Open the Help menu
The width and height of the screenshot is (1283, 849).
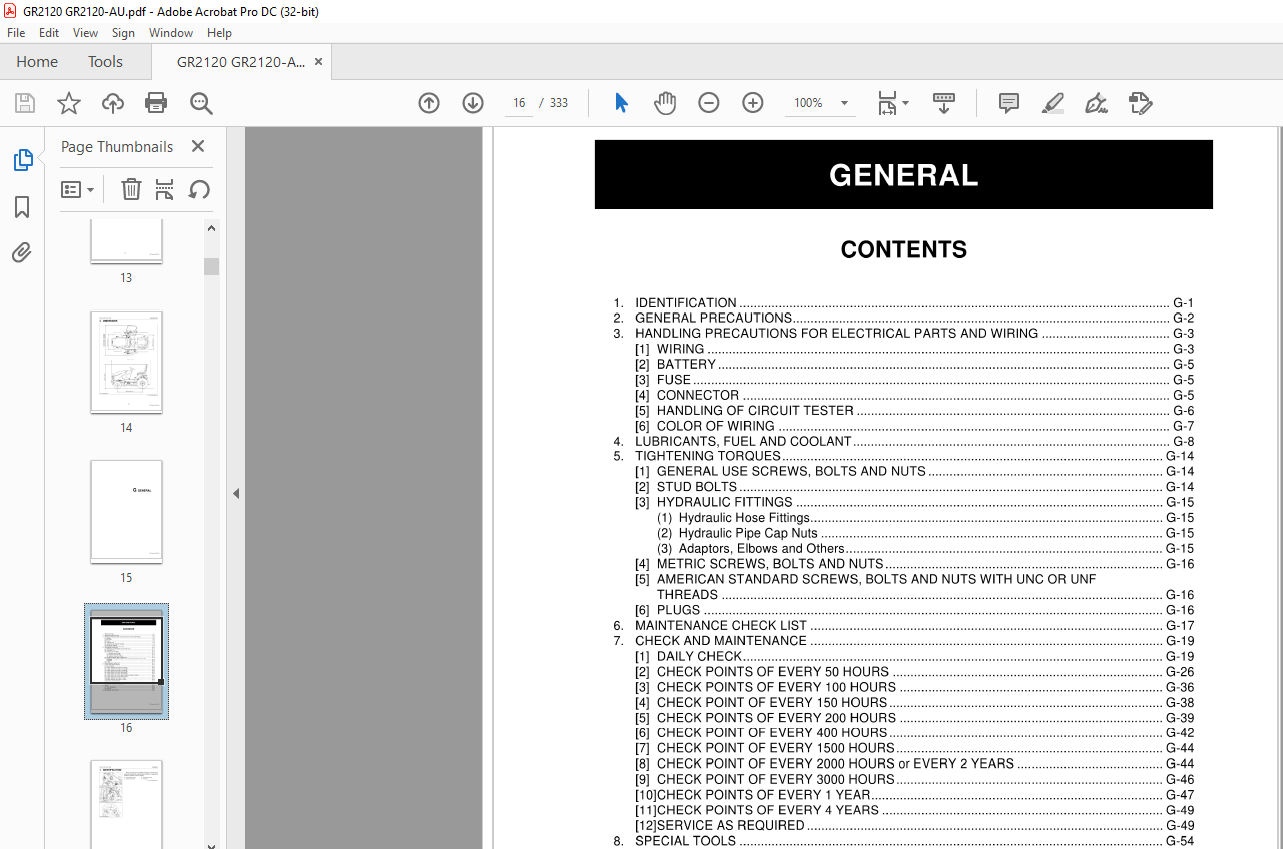click(219, 33)
